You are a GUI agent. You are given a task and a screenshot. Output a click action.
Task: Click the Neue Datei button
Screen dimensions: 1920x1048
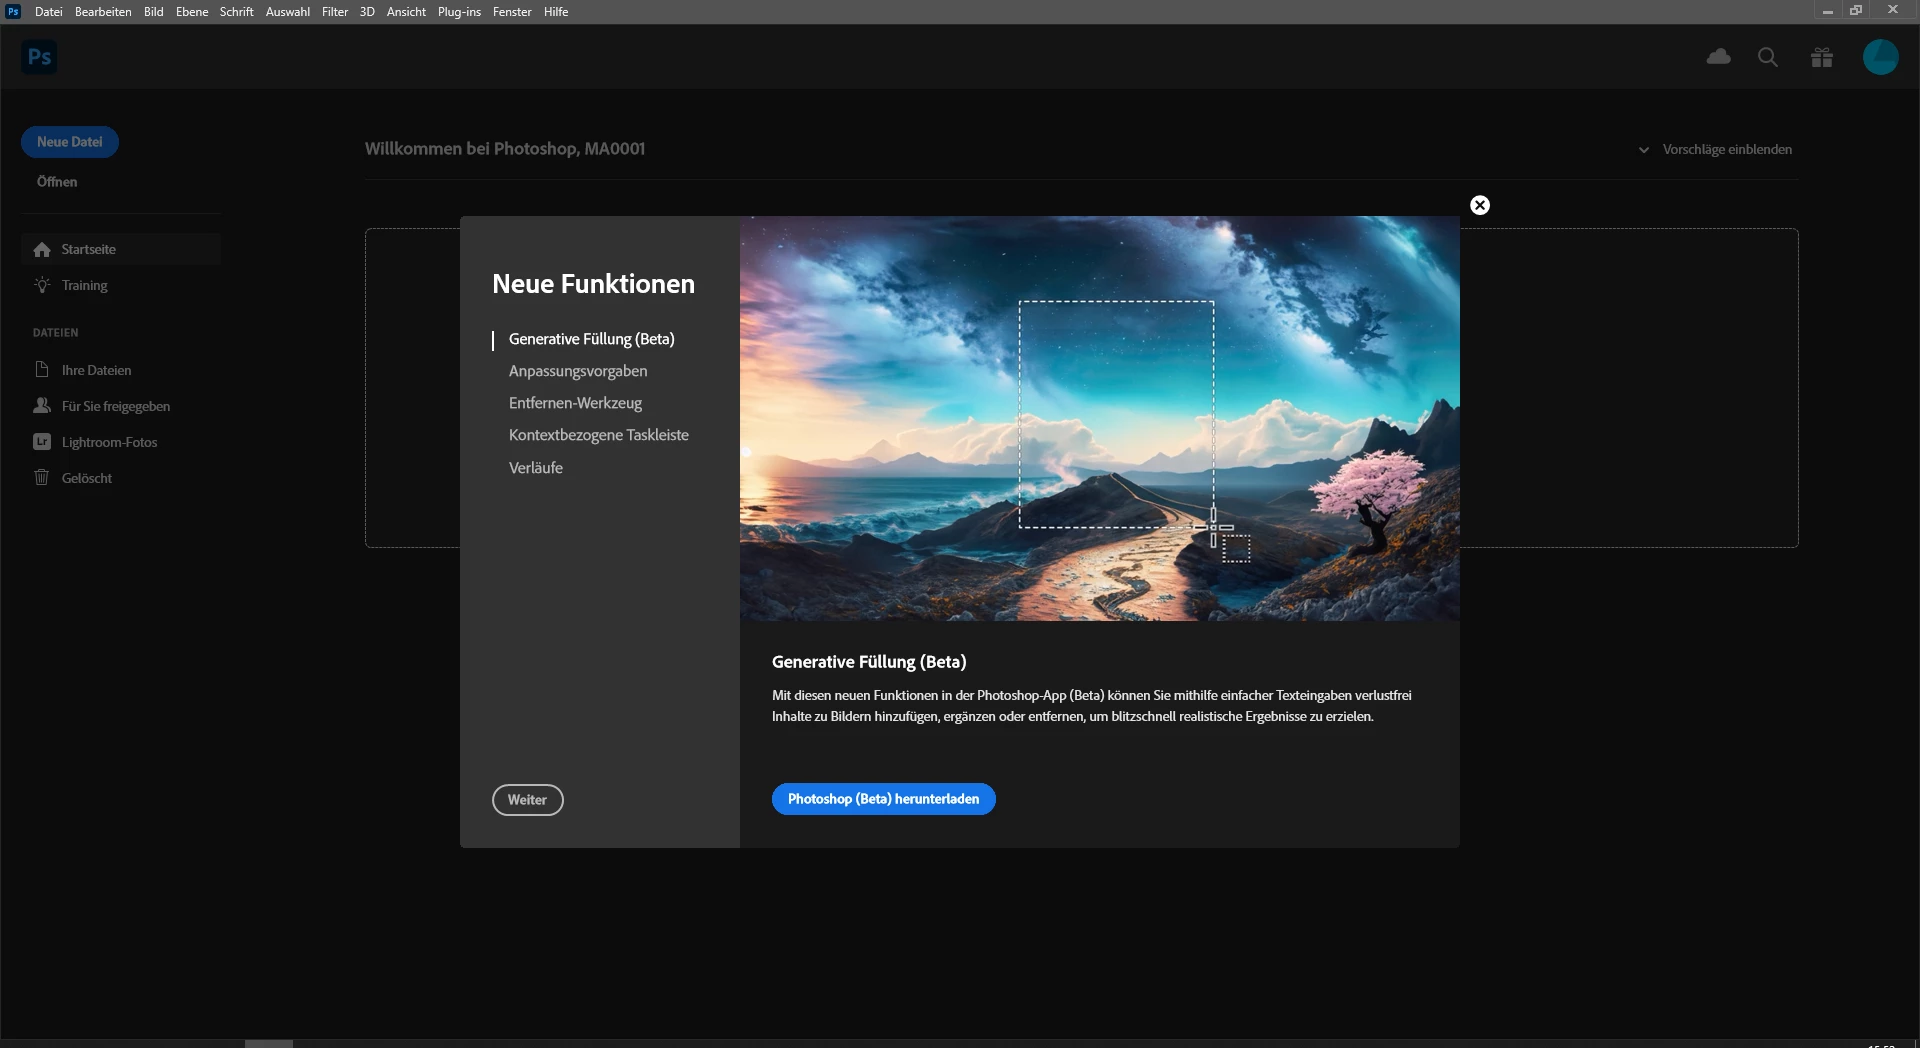pos(70,142)
